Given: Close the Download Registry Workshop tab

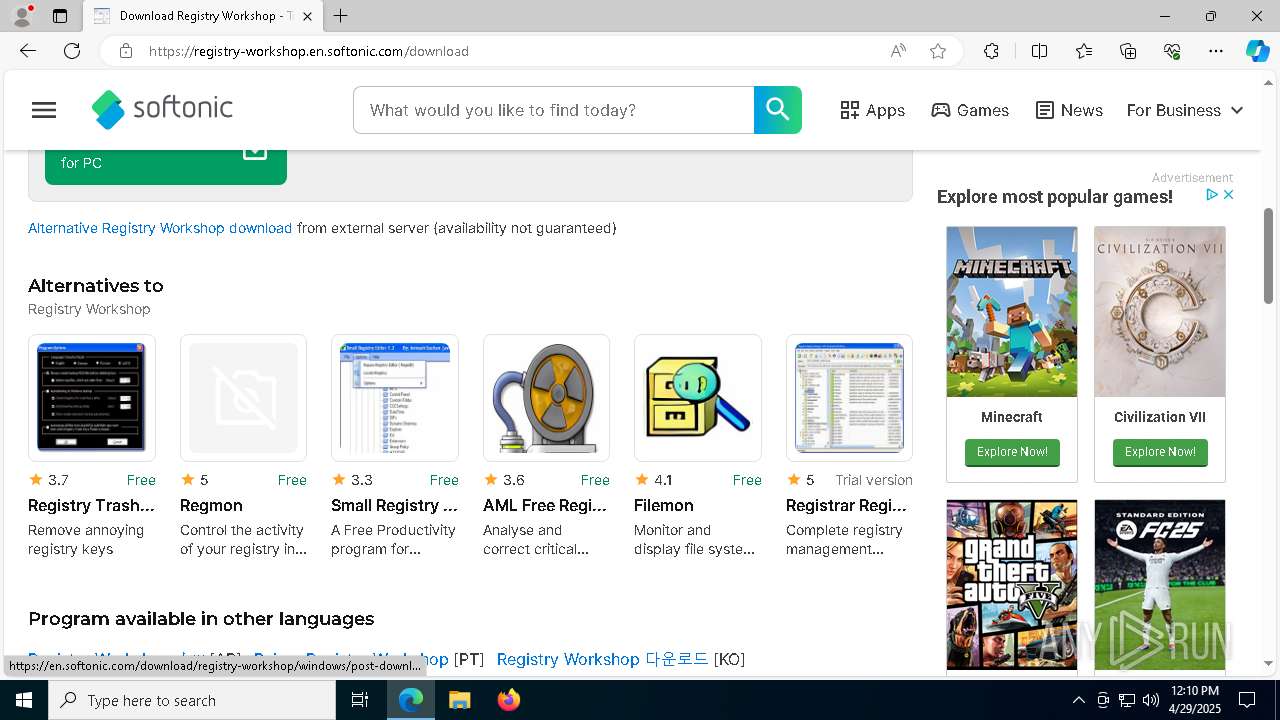Looking at the screenshot, I should (308, 16).
